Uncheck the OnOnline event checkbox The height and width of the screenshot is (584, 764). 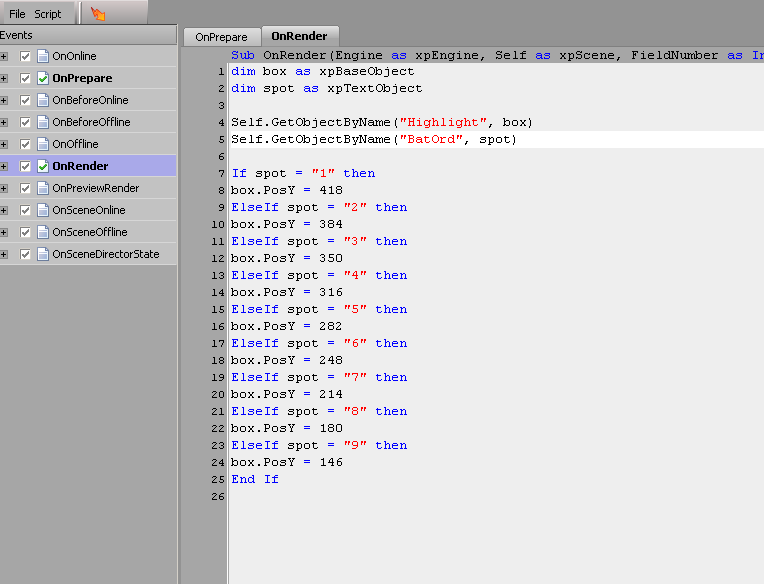[26, 56]
